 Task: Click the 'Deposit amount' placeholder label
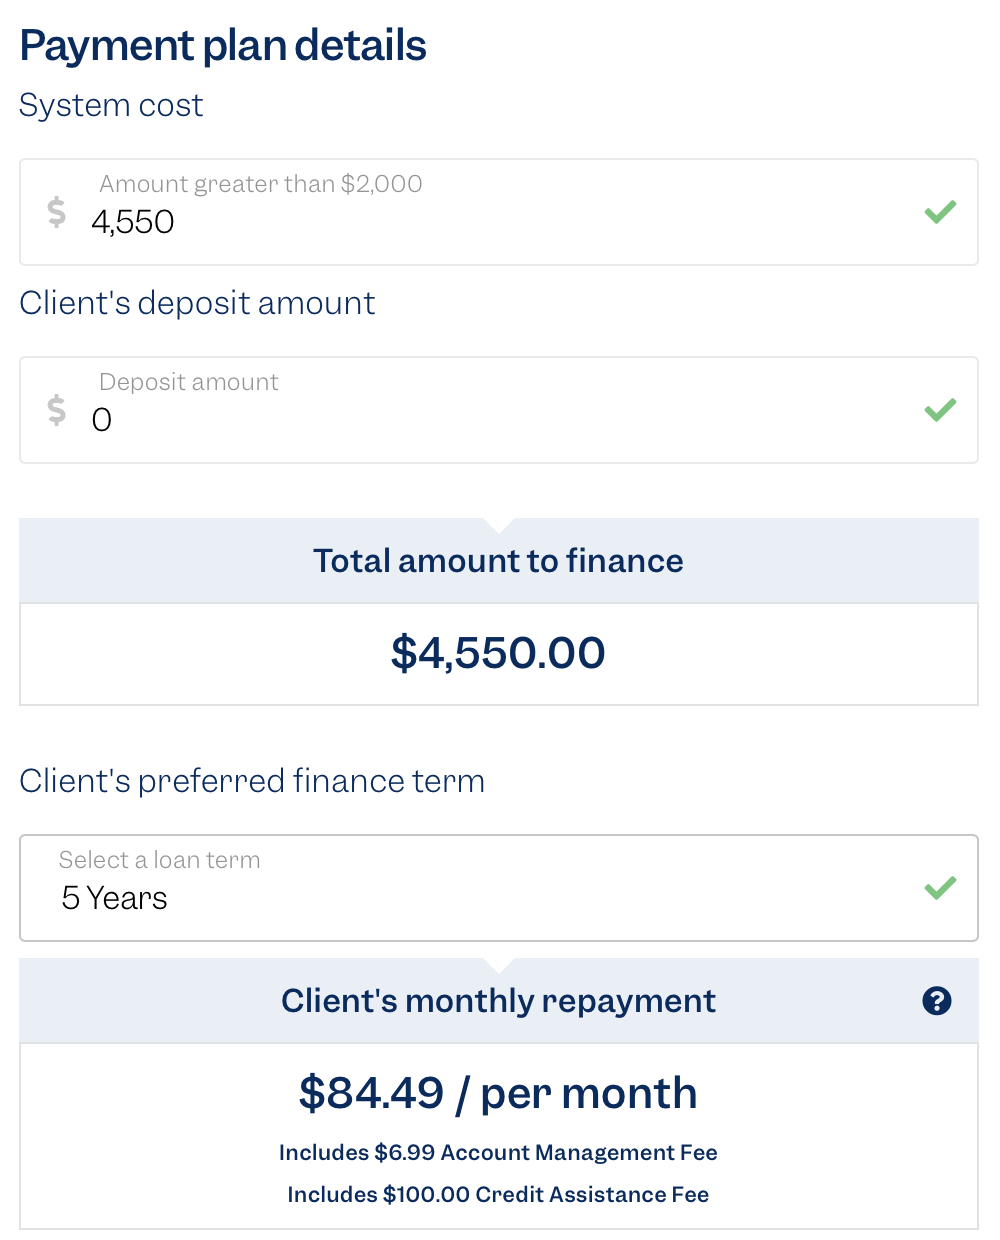click(x=188, y=382)
